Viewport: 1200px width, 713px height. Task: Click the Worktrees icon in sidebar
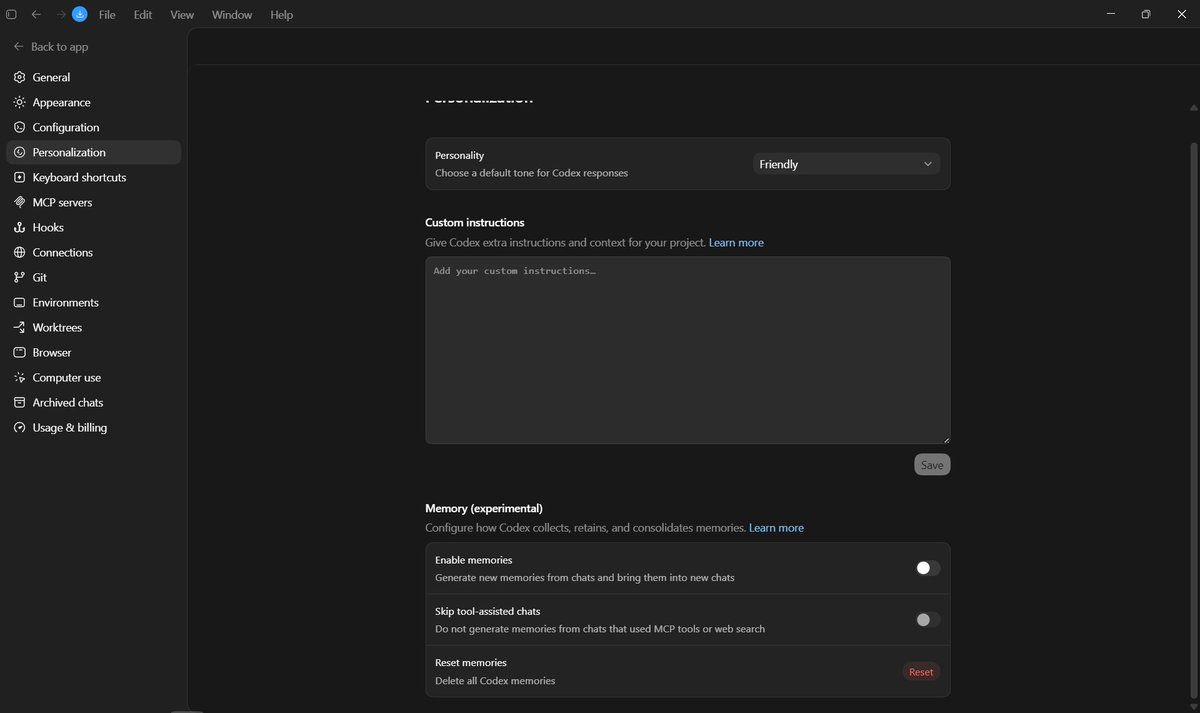pos(19,327)
